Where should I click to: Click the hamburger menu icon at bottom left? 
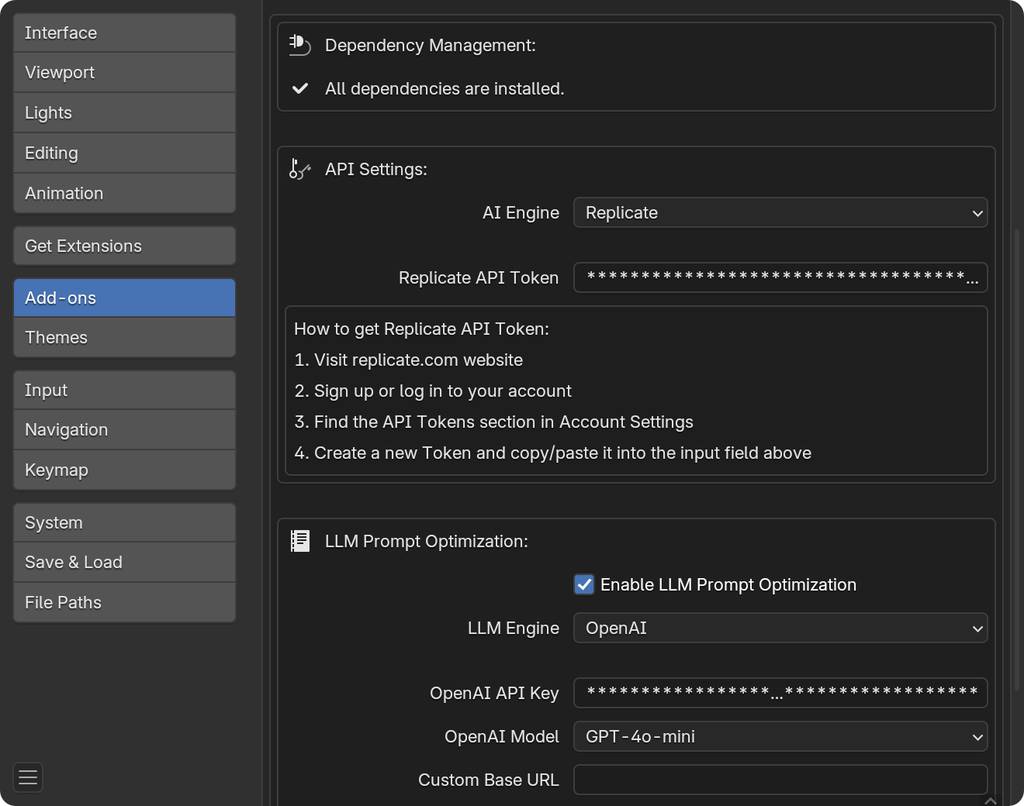[x=28, y=777]
